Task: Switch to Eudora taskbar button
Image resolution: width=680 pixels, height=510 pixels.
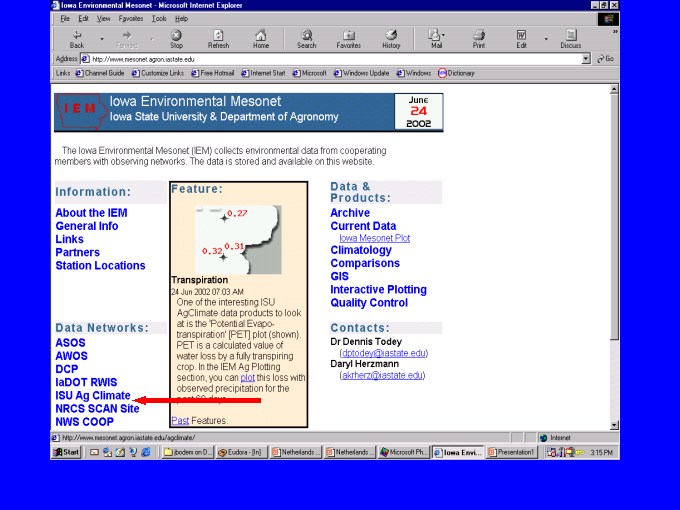Action: [241, 452]
